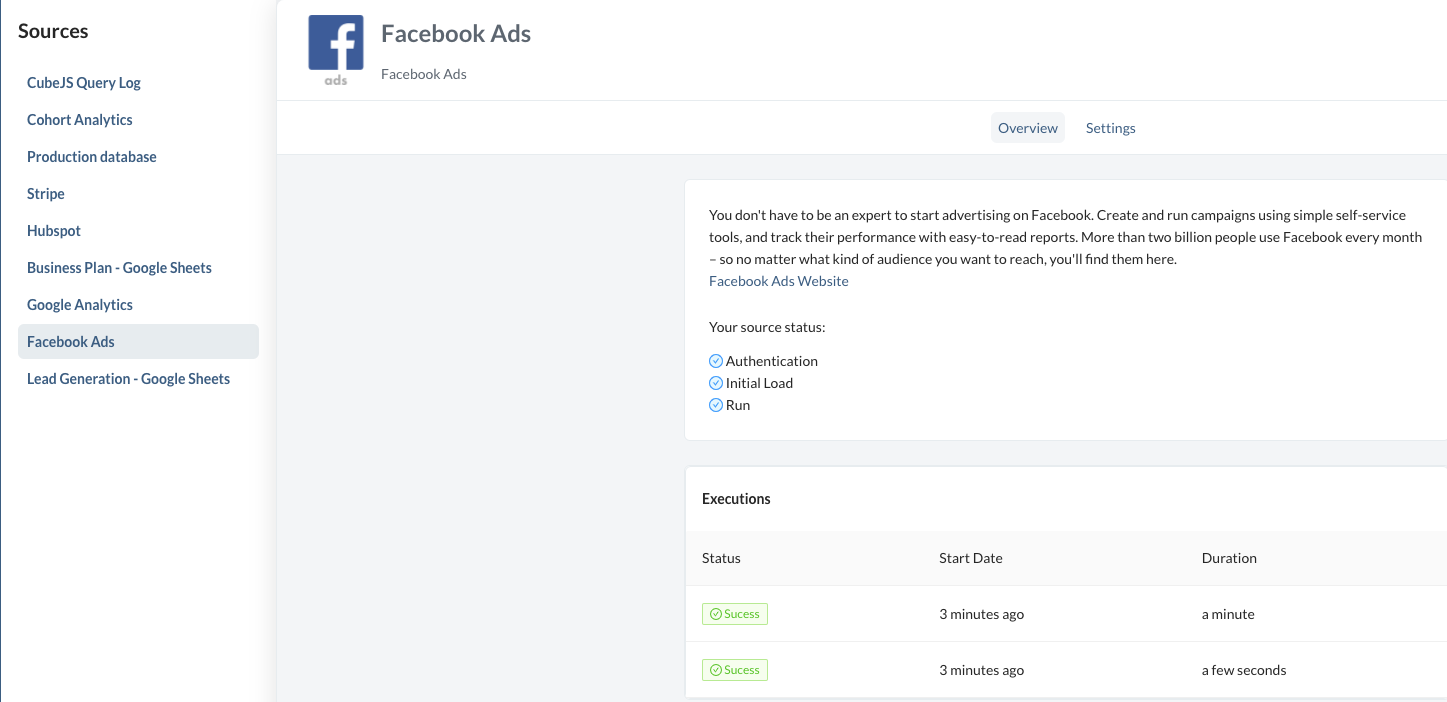Switch to the Settings tab
The width and height of the screenshot is (1447, 702).
tap(1110, 128)
